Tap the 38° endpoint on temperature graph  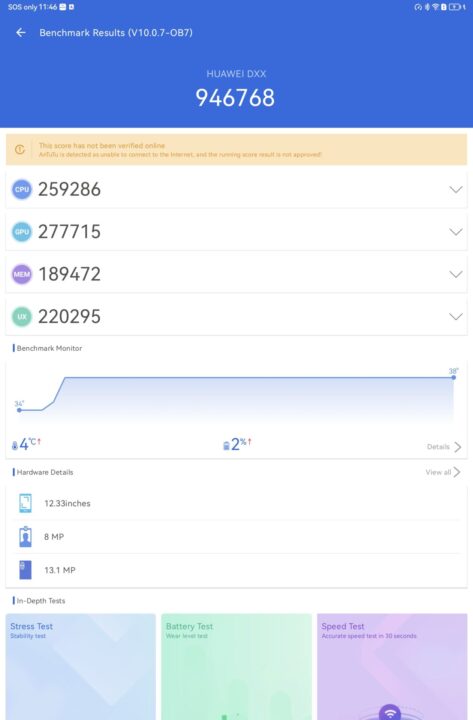pos(453,377)
